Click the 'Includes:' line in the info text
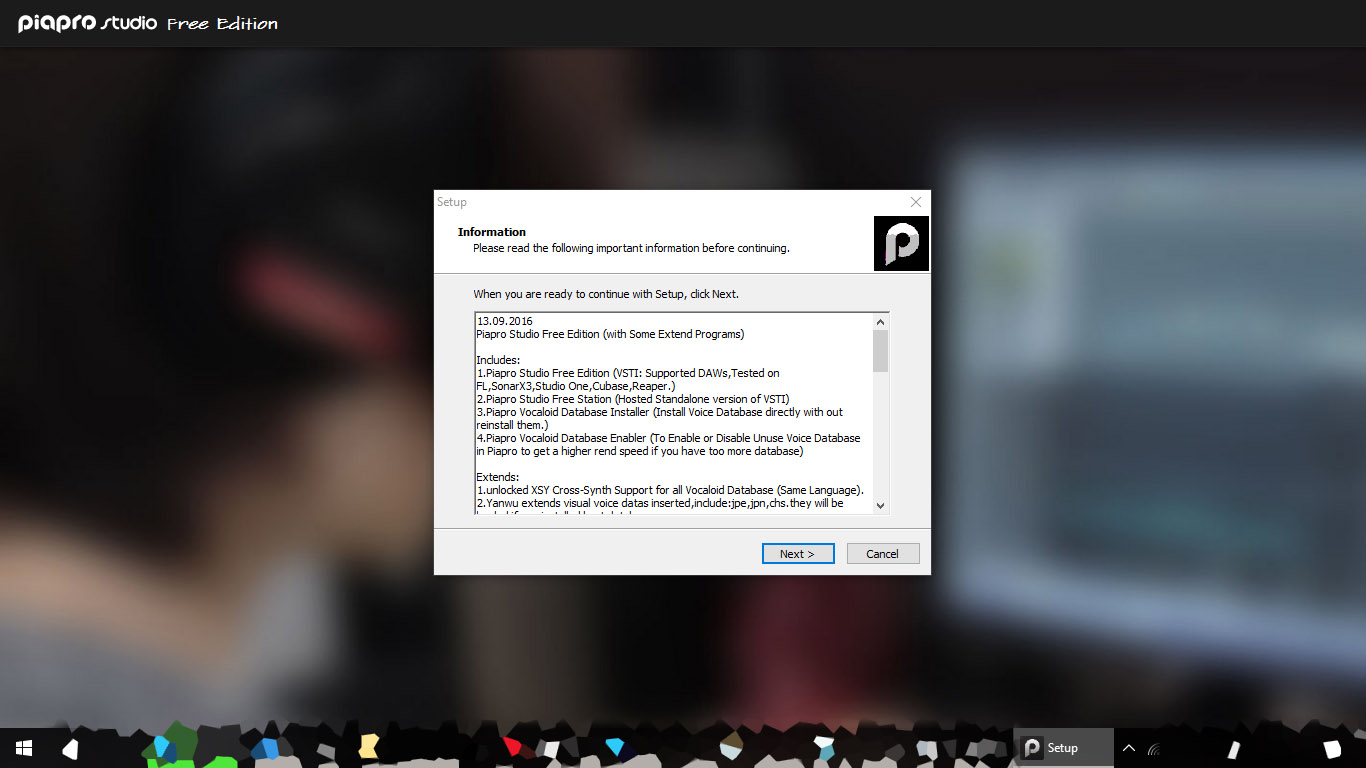 click(x=498, y=360)
